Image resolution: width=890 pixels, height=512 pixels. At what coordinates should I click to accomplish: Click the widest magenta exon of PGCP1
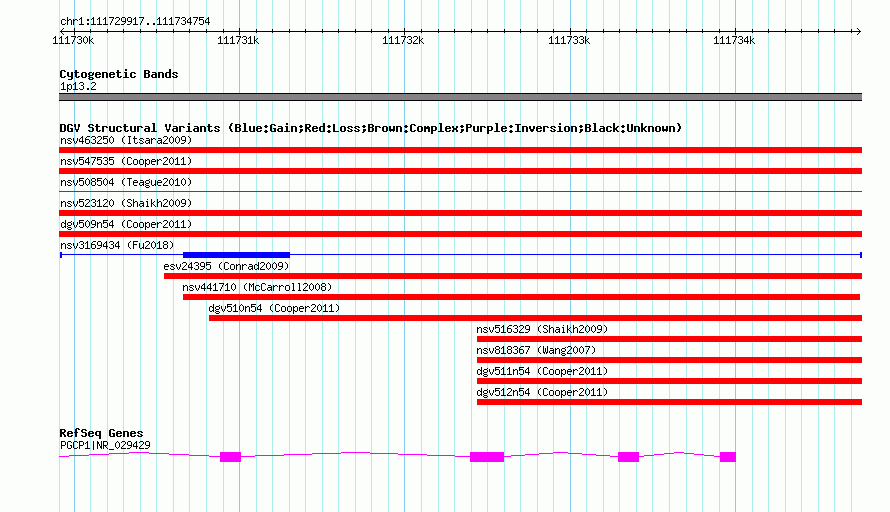pyautogui.click(x=487, y=457)
